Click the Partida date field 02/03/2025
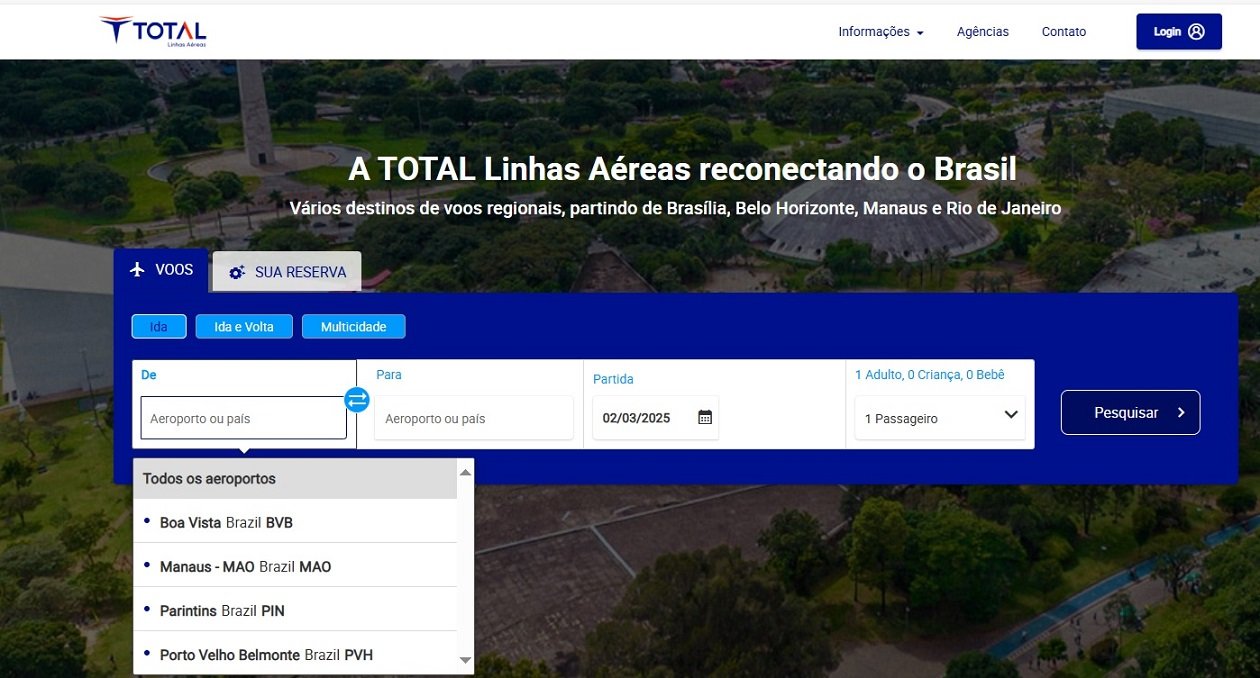Screen dimensions: 1260x678 pyautogui.click(x=655, y=418)
